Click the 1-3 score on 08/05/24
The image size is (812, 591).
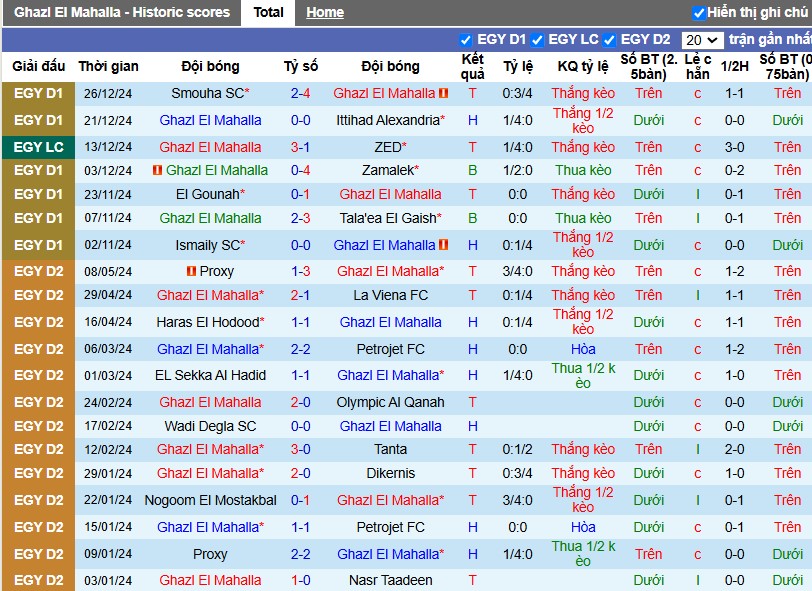[300, 271]
